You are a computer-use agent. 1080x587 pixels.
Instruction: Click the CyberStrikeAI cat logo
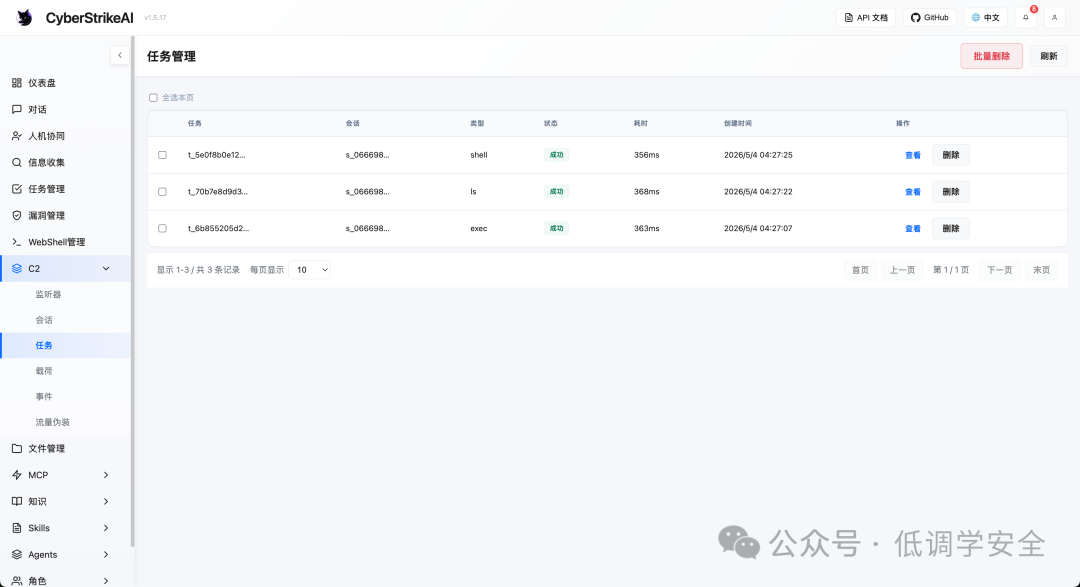point(25,18)
